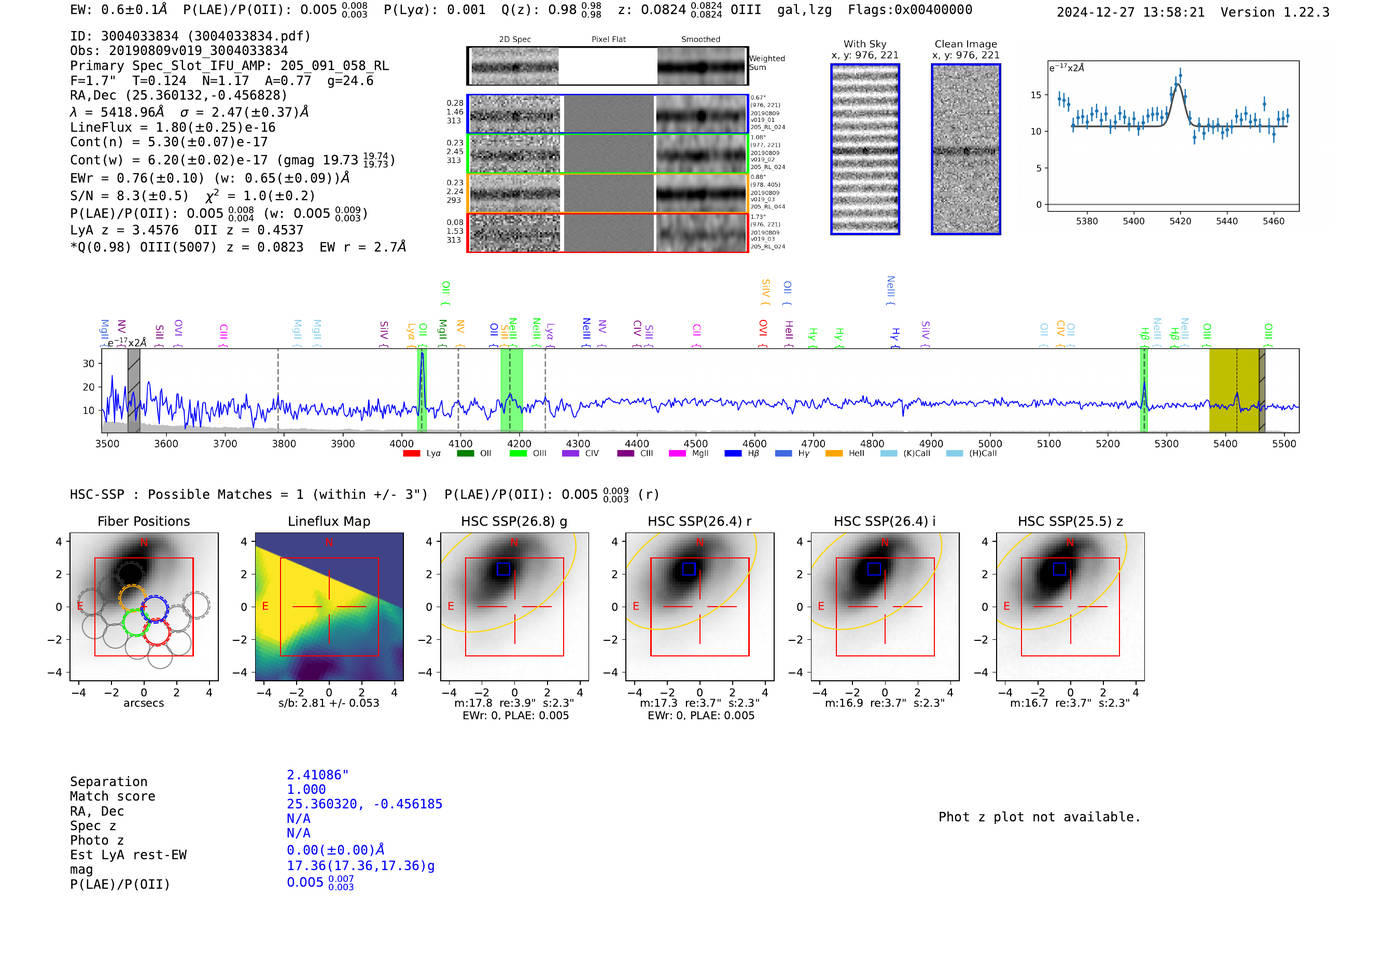Click the orange dashed circle in Fiber Positions

[x=133, y=598]
